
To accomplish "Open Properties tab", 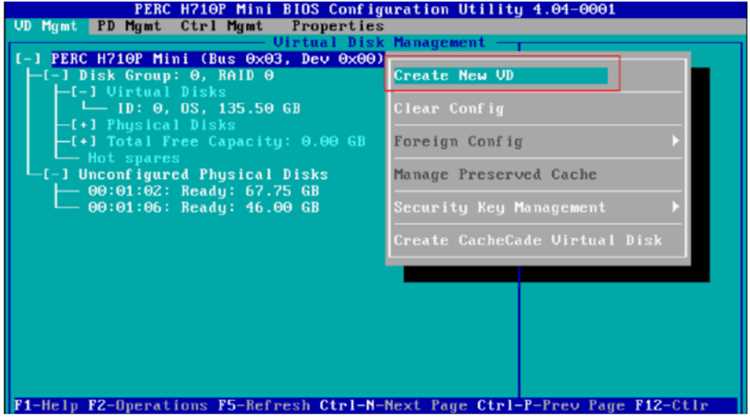I will point(338,26).
